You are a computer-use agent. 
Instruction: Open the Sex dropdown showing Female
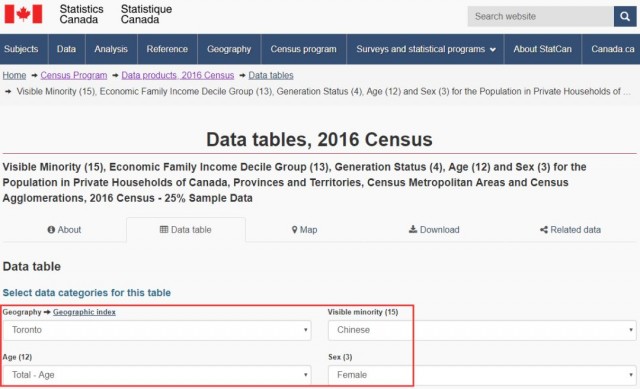coord(482,375)
